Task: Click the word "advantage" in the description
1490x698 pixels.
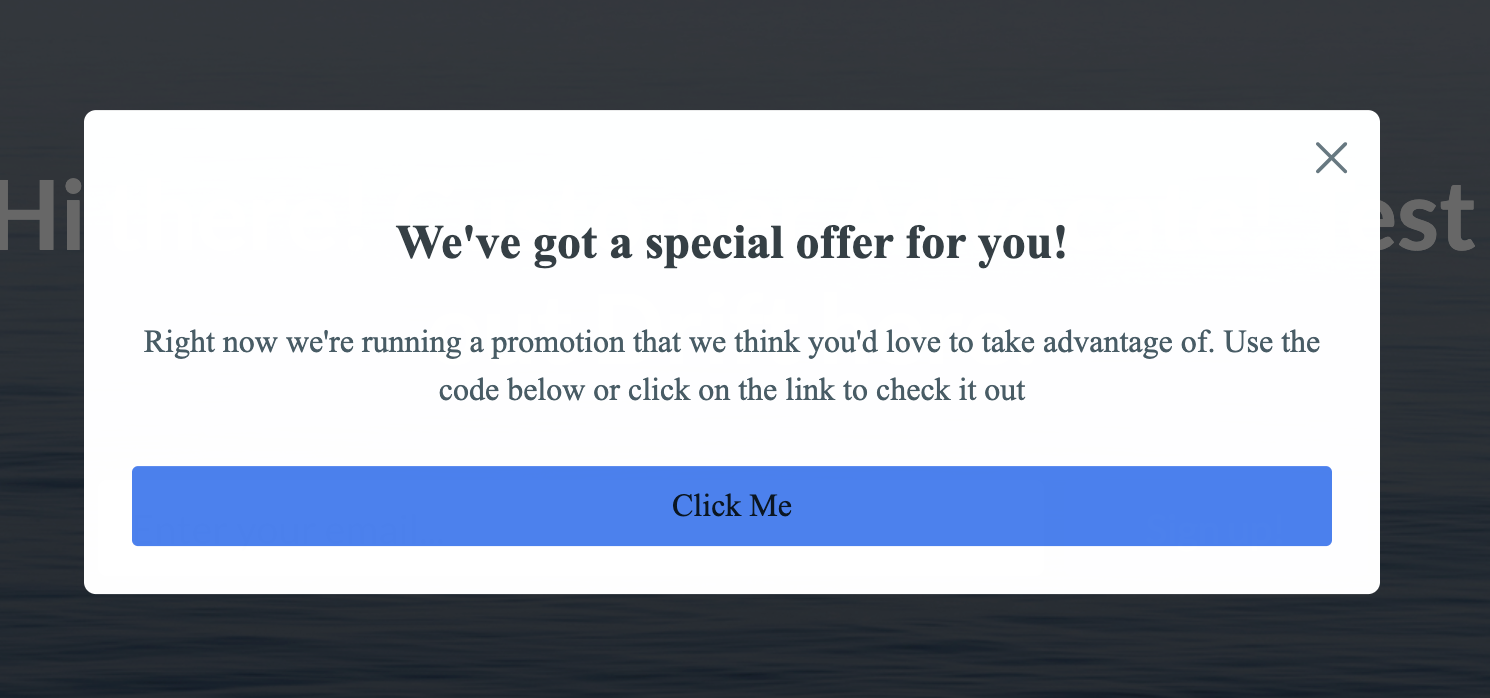Action: (1090, 342)
